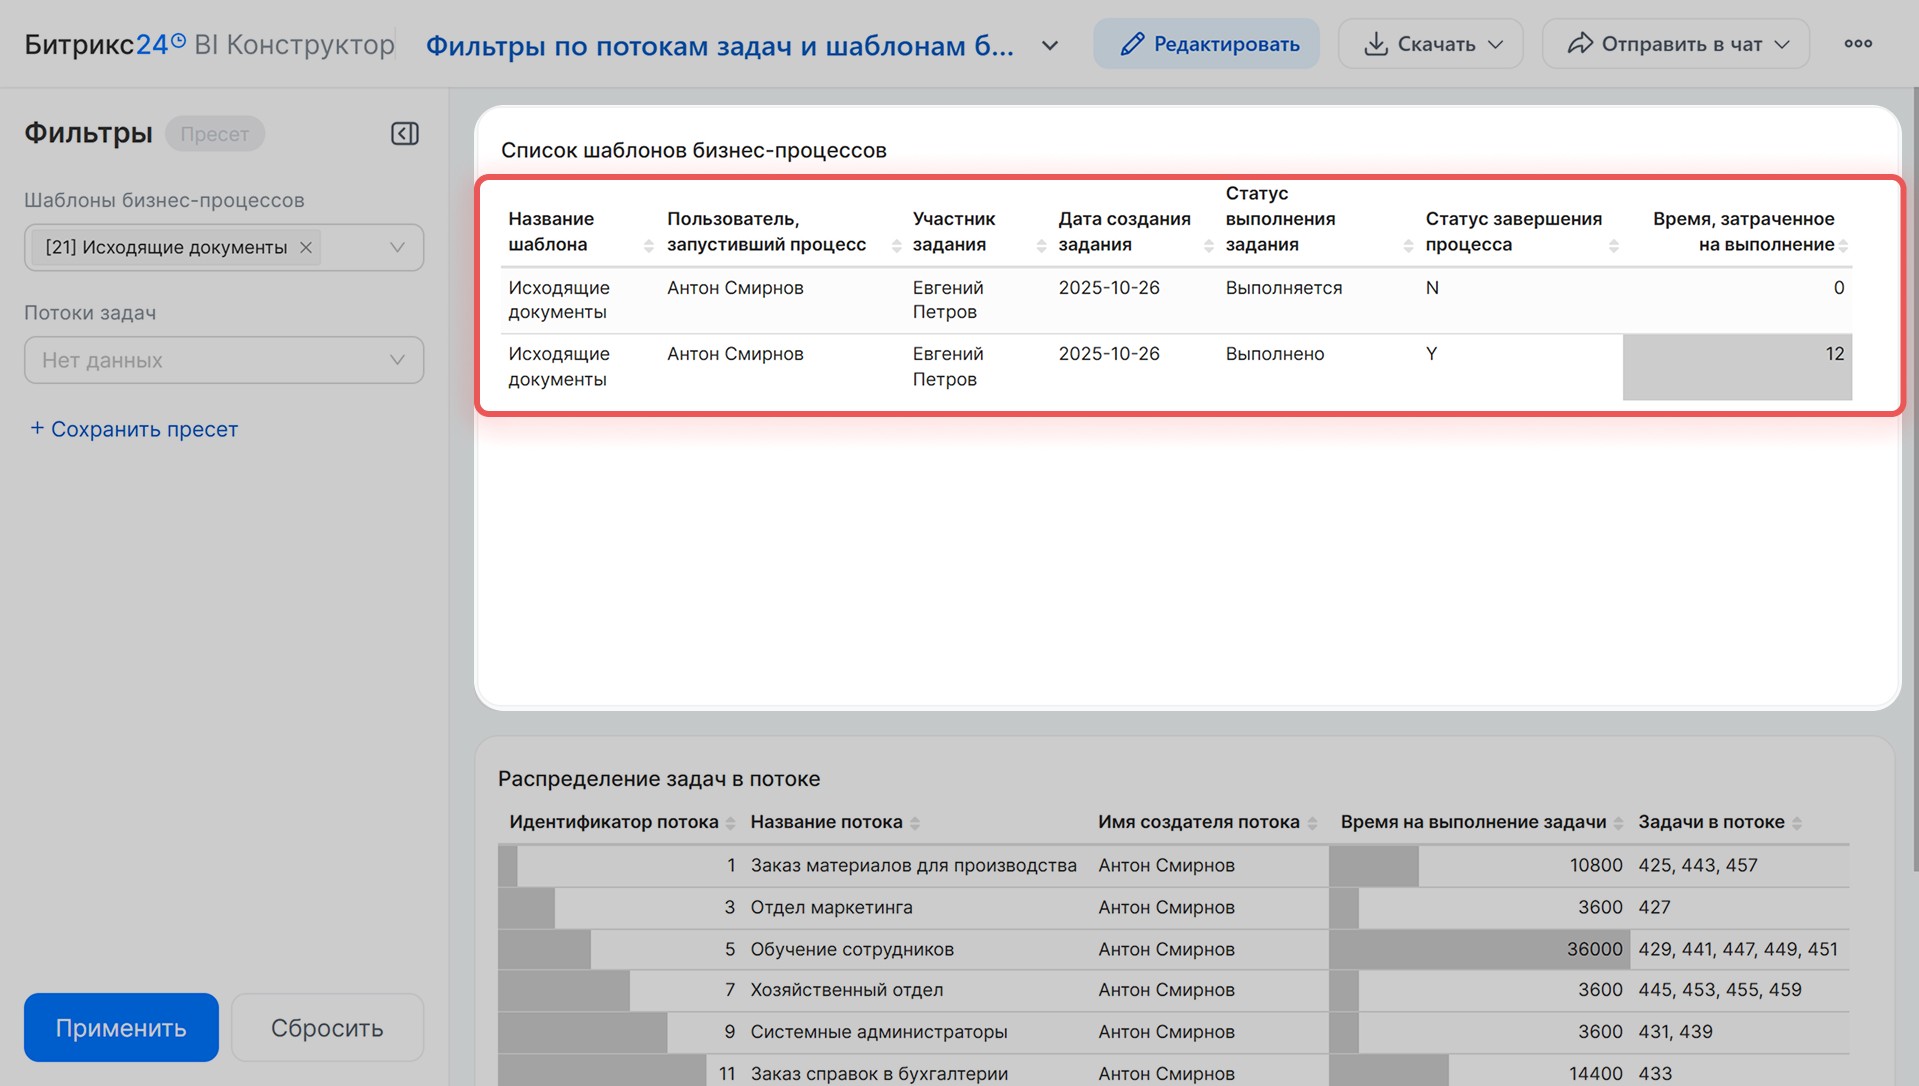
Task: Sort by 'Идентификатор потока' column arrows
Action: coord(730,823)
